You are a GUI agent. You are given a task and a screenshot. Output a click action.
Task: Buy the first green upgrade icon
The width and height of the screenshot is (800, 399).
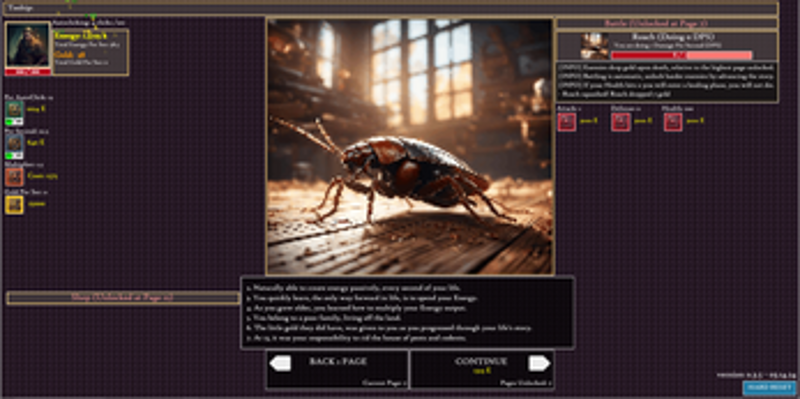tap(14, 109)
